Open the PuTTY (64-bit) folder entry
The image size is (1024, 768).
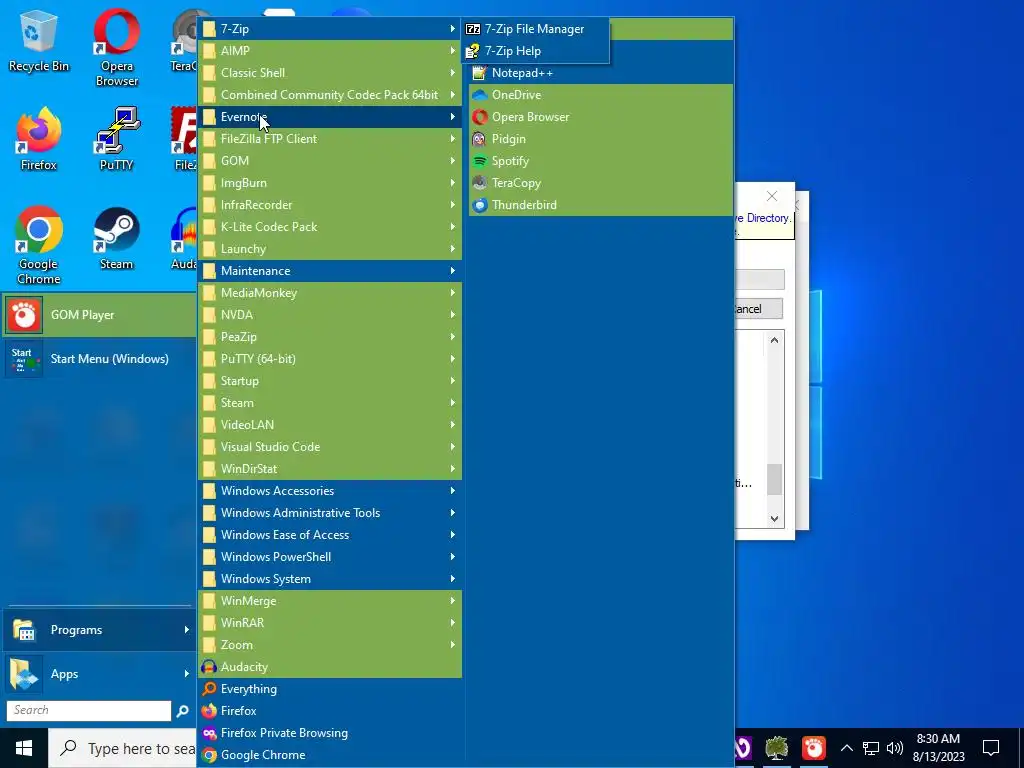coord(330,359)
